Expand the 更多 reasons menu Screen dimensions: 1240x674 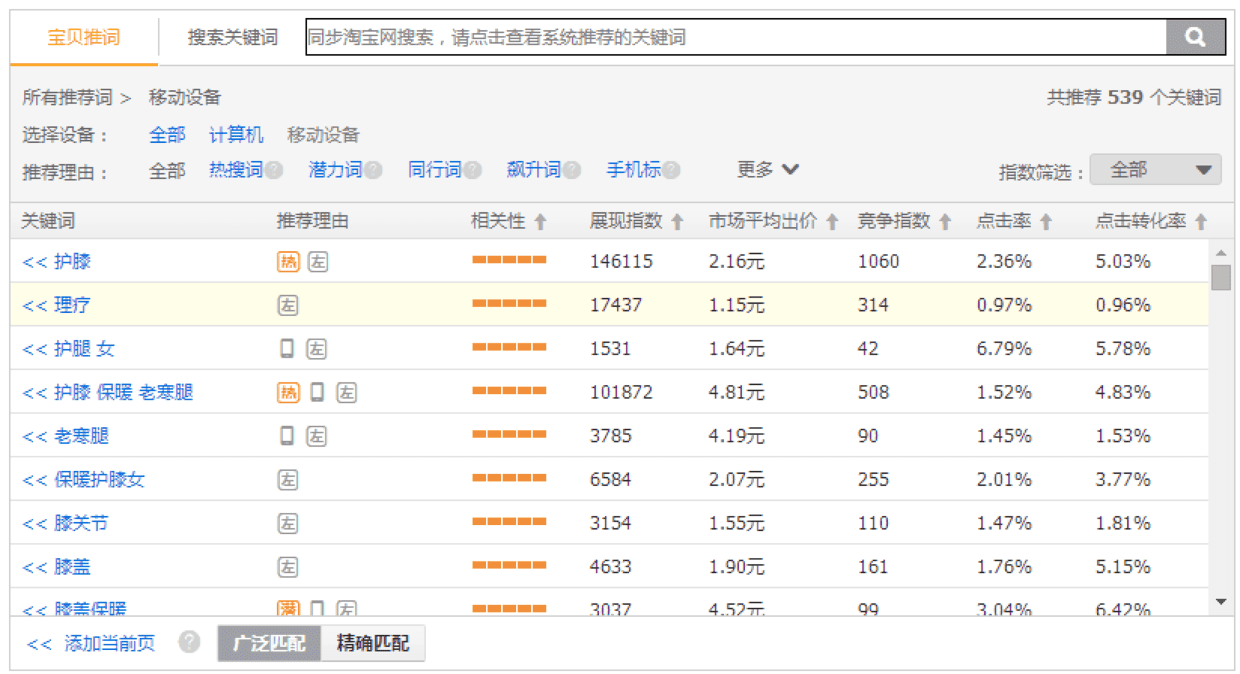[768, 170]
